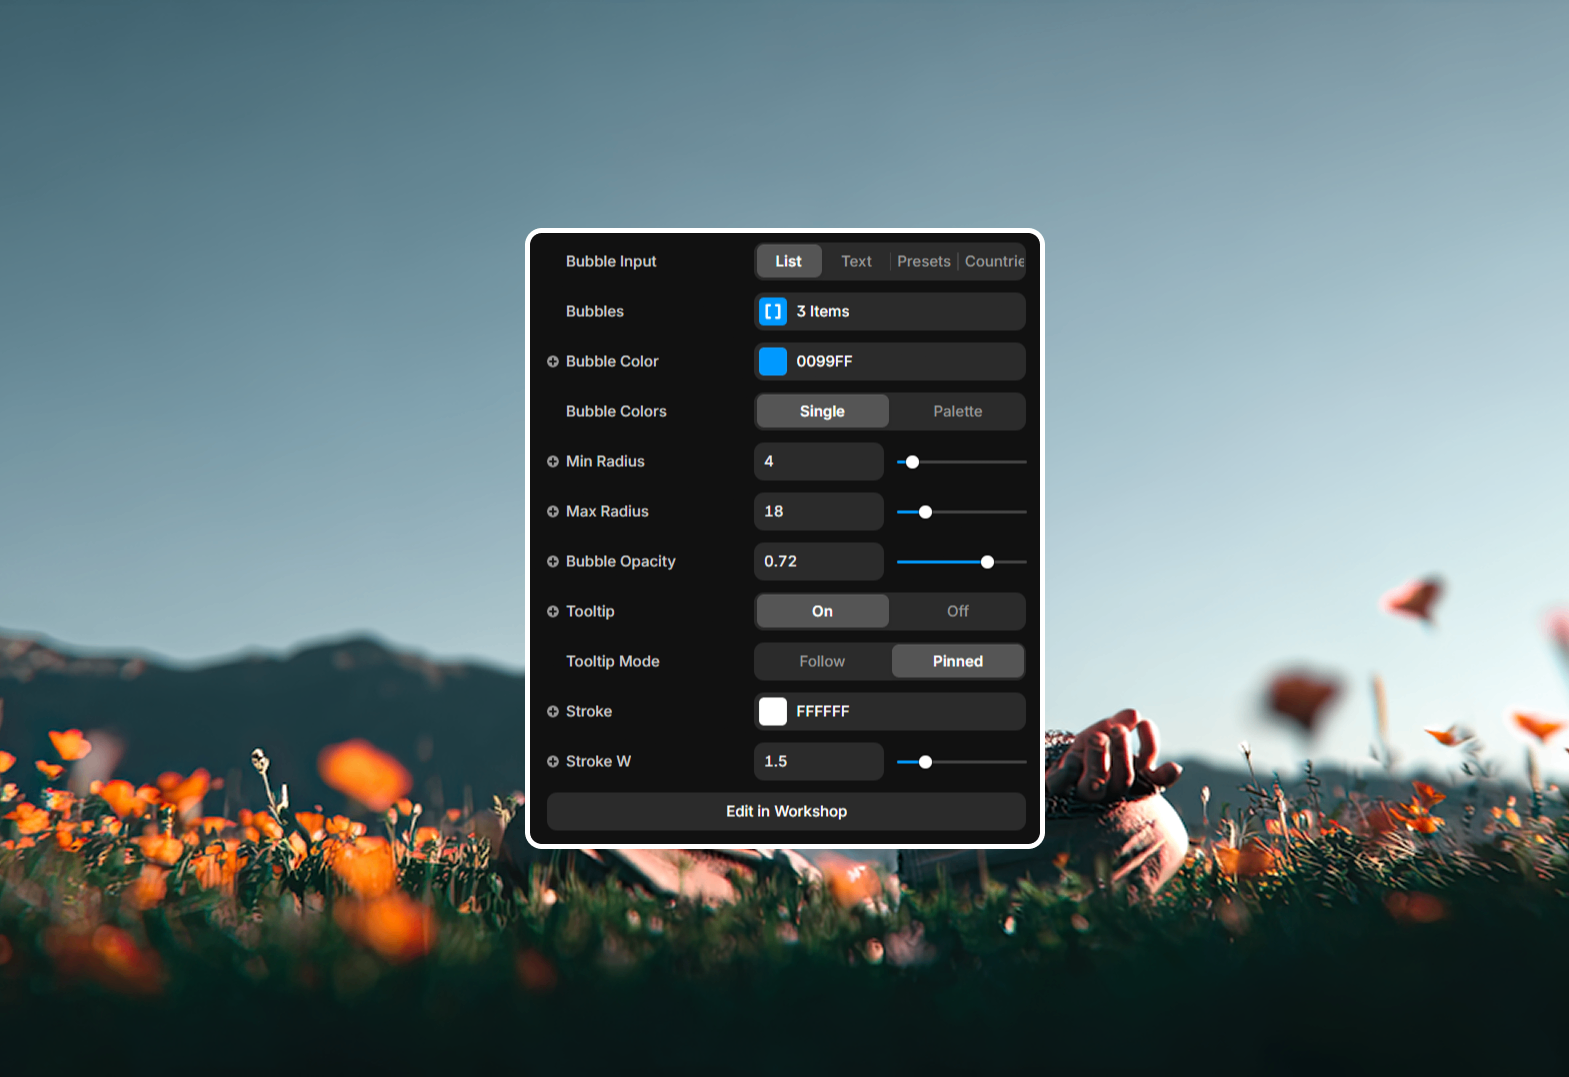Click the plus icon beside Bubble Color
This screenshot has height=1077, width=1569.
click(x=552, y=361)
